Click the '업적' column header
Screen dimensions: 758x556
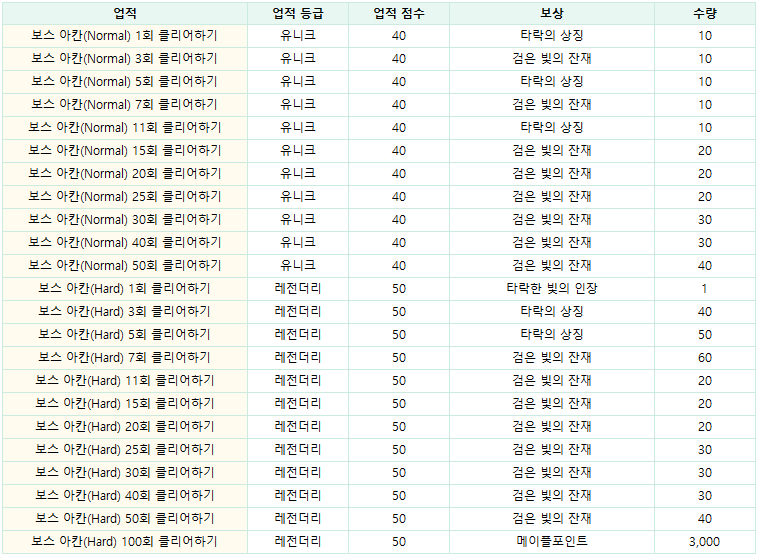point(125,13)
